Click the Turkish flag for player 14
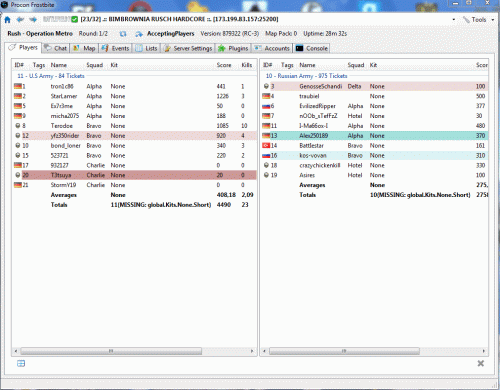This screenshot has width=500, height=390. (x=266, y=145)
